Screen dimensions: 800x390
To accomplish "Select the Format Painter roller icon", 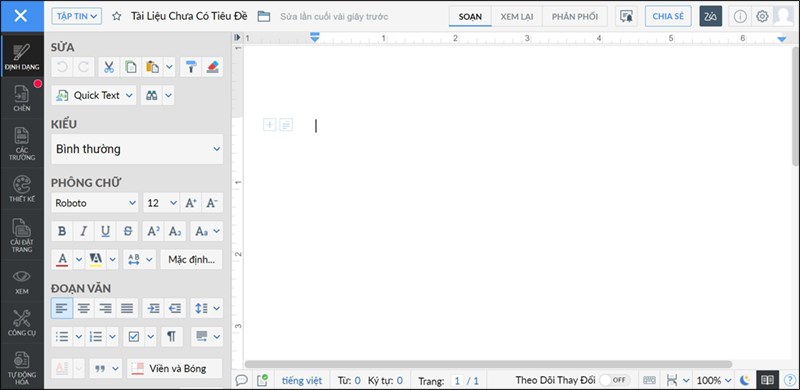I will [x=191, y=67].
